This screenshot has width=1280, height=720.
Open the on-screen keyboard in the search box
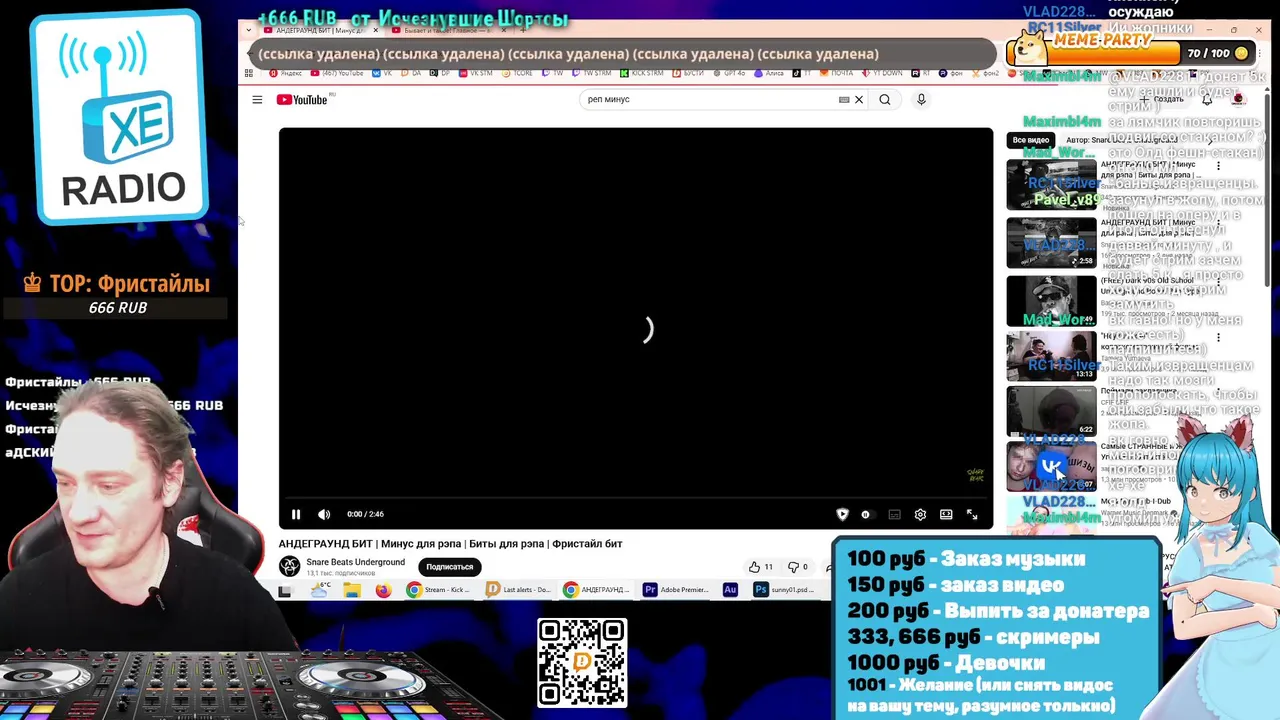(844, 99)
